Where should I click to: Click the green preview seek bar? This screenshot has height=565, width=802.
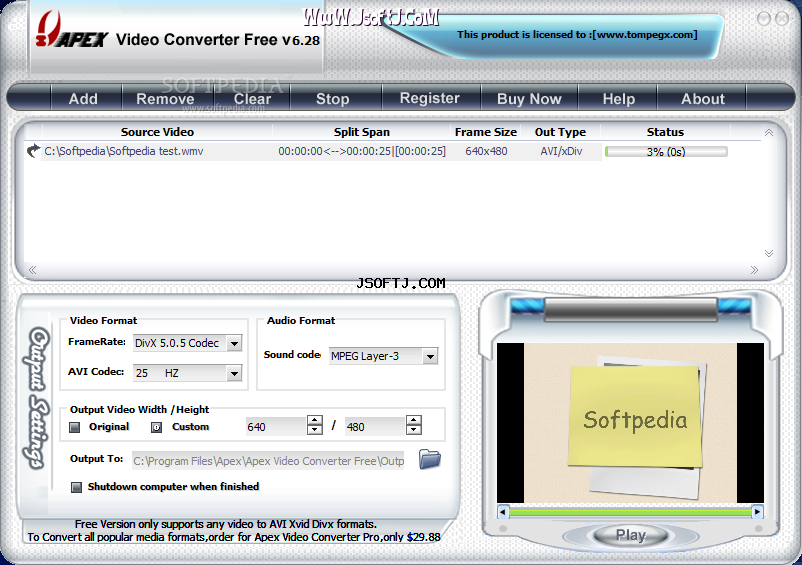tap(630, 512)
